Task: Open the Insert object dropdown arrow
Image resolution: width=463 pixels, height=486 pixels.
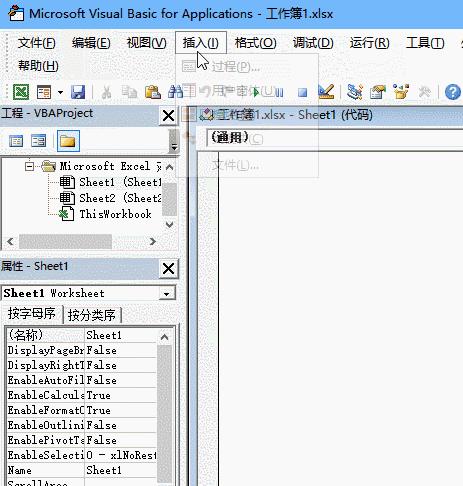Action: pyautogui.click(x=60, y=92)
